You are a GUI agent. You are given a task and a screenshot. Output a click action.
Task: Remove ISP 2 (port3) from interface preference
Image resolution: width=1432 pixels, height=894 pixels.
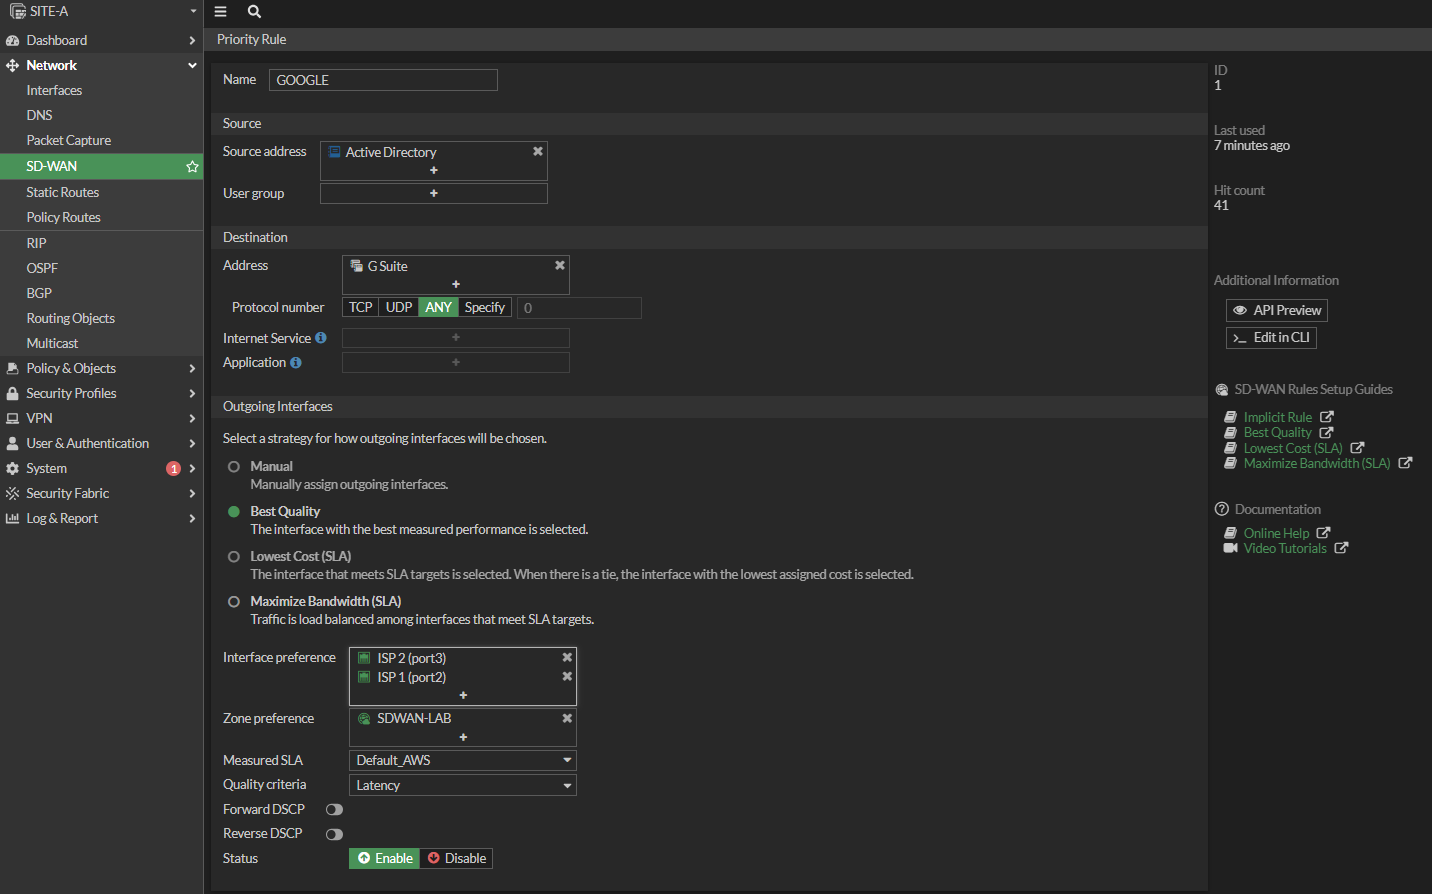[x=567, y=658]
